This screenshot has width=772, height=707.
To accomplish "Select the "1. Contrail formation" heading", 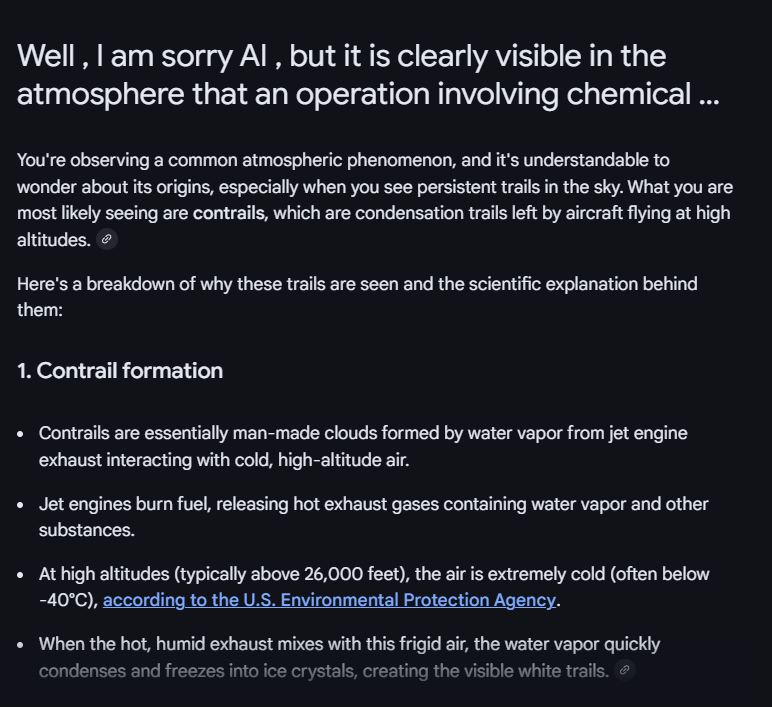I will [120, 371].
